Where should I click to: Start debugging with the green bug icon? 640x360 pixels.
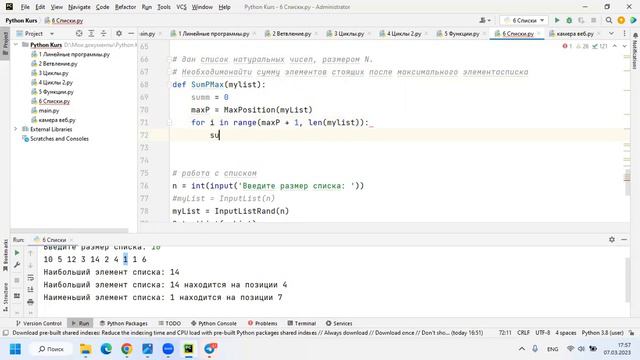569,20
